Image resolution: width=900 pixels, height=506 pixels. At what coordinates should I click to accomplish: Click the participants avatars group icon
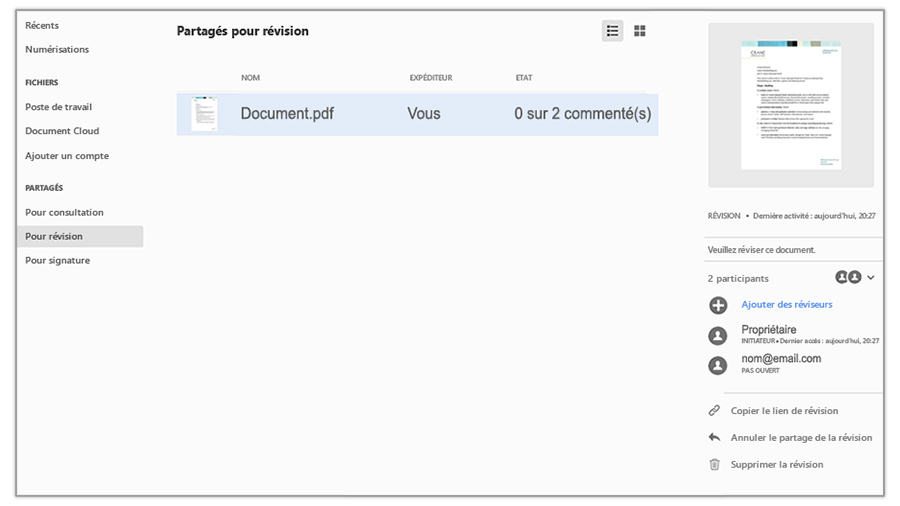point(848,277)
